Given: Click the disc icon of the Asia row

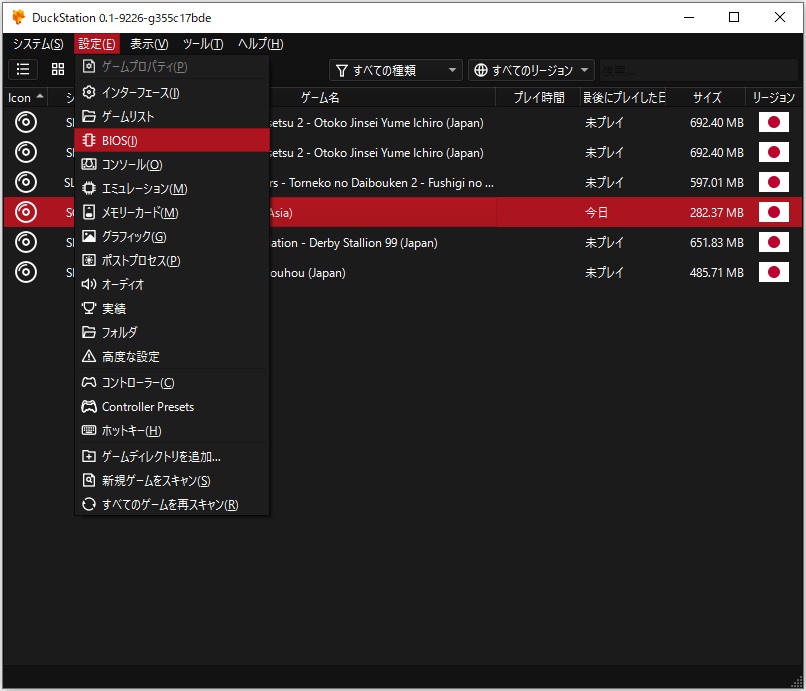Looking at the screenshot, I should (x=26, y=212).
